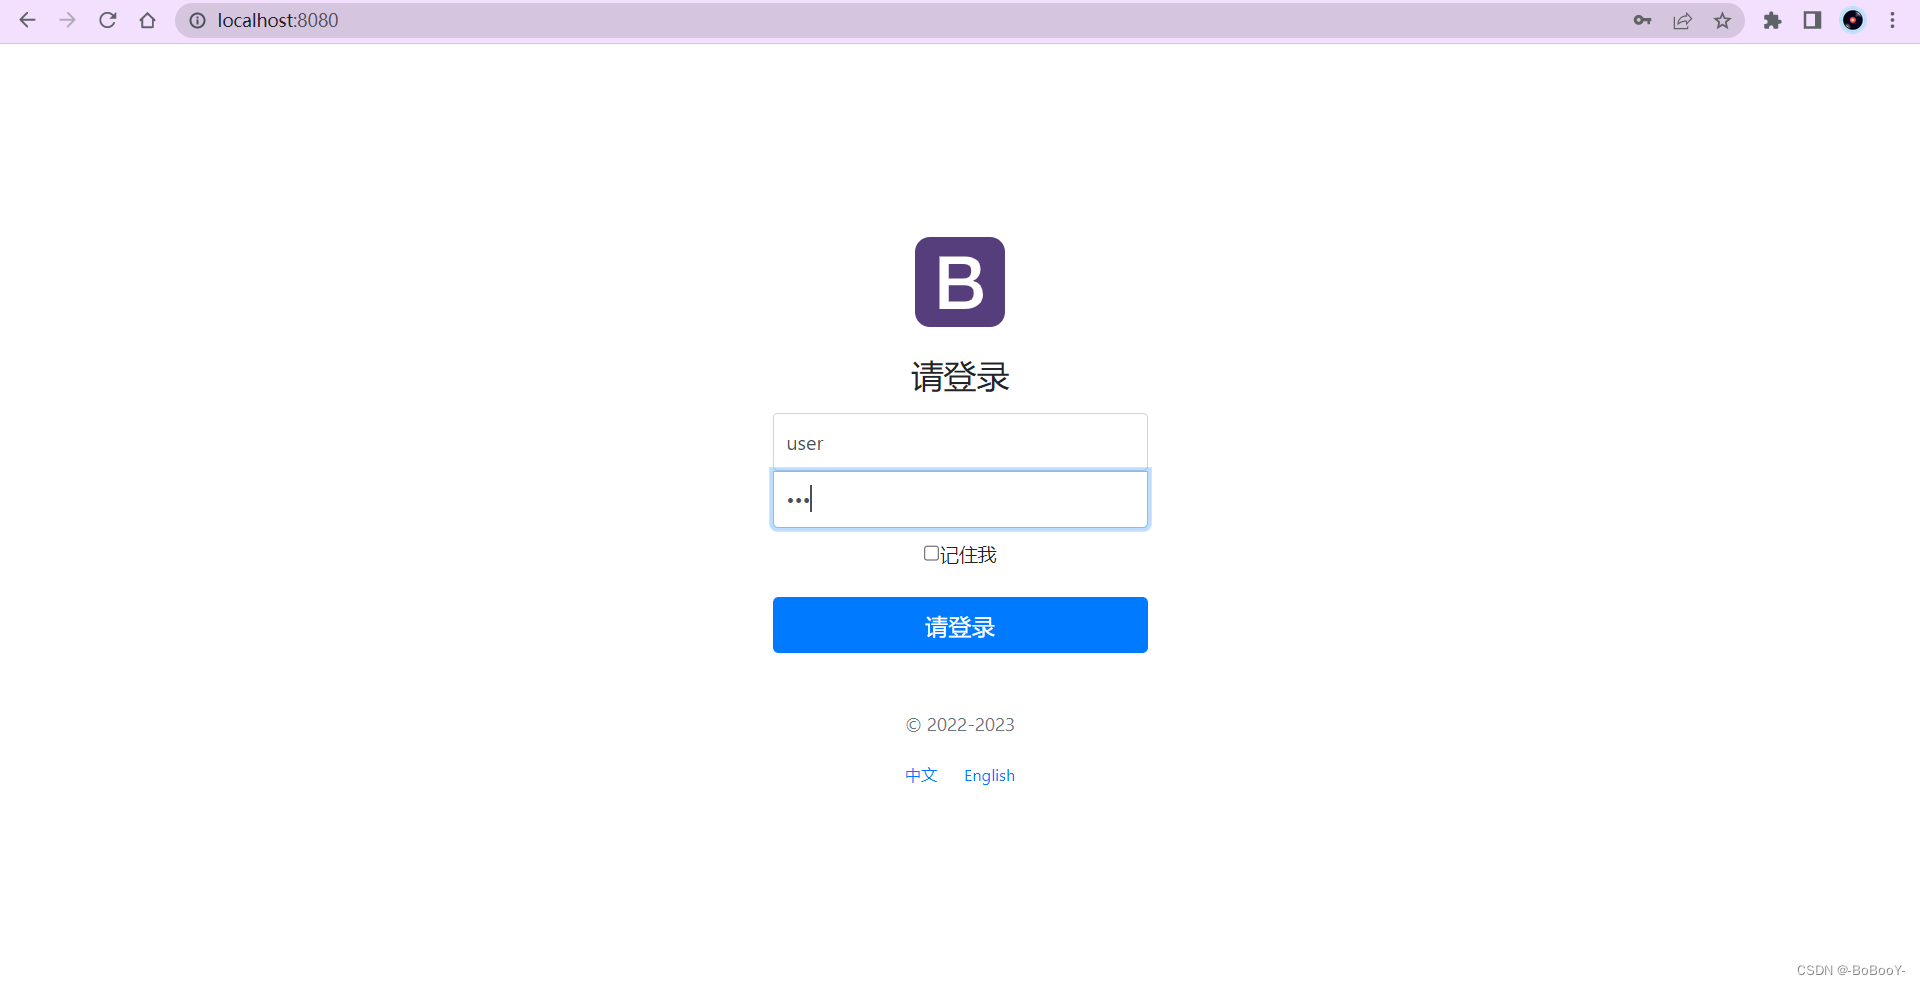
Task: Reload the page
Action: 107,20
